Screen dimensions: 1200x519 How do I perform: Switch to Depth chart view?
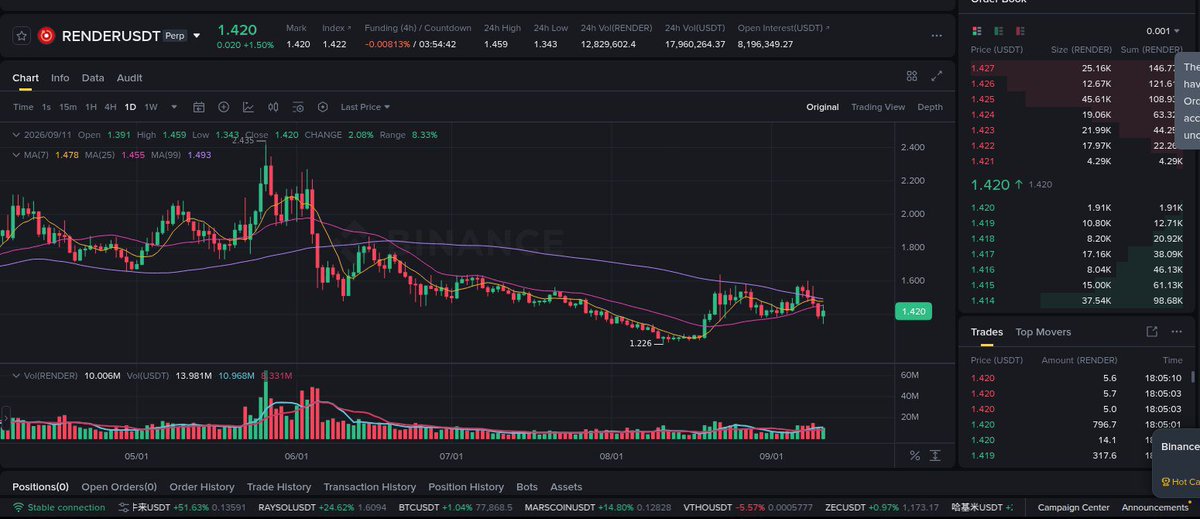pos(930,107)
